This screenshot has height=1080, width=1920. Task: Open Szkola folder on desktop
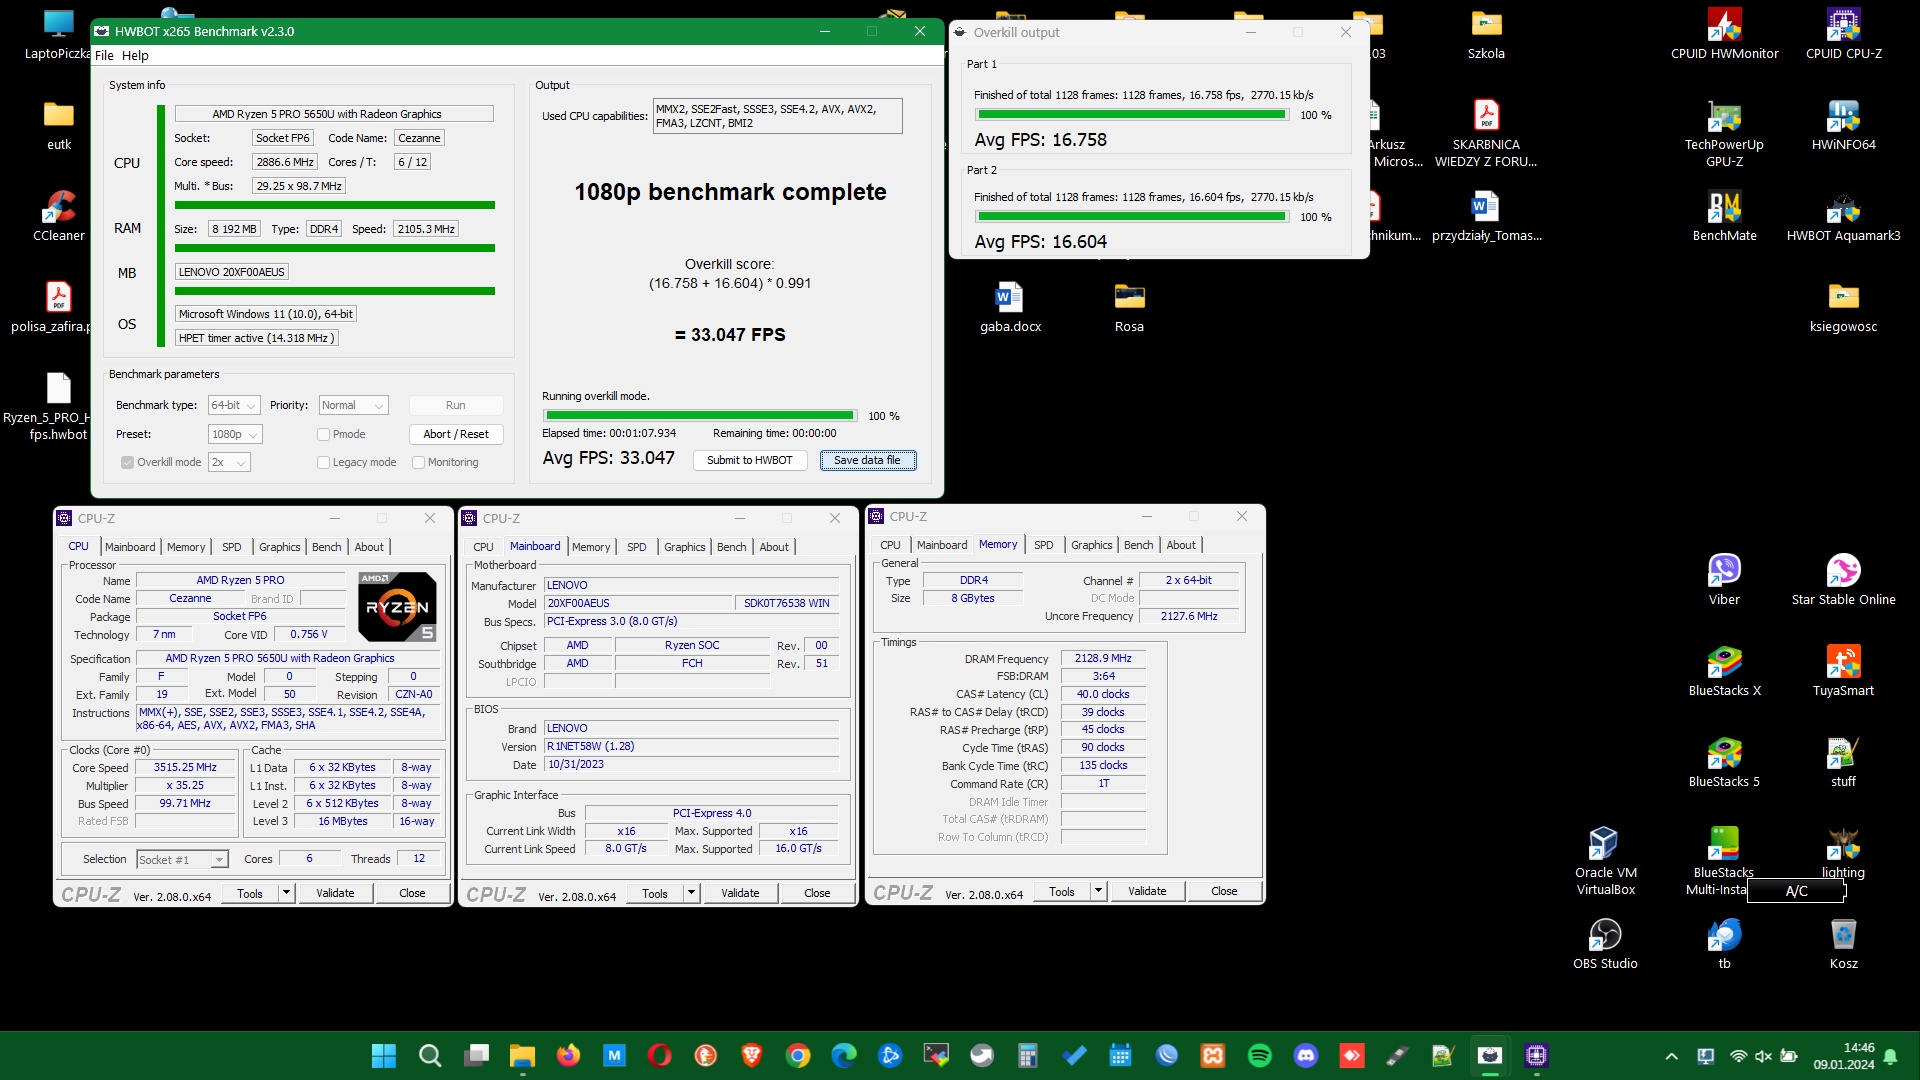pyautogui.click(x=1486, y=33)
